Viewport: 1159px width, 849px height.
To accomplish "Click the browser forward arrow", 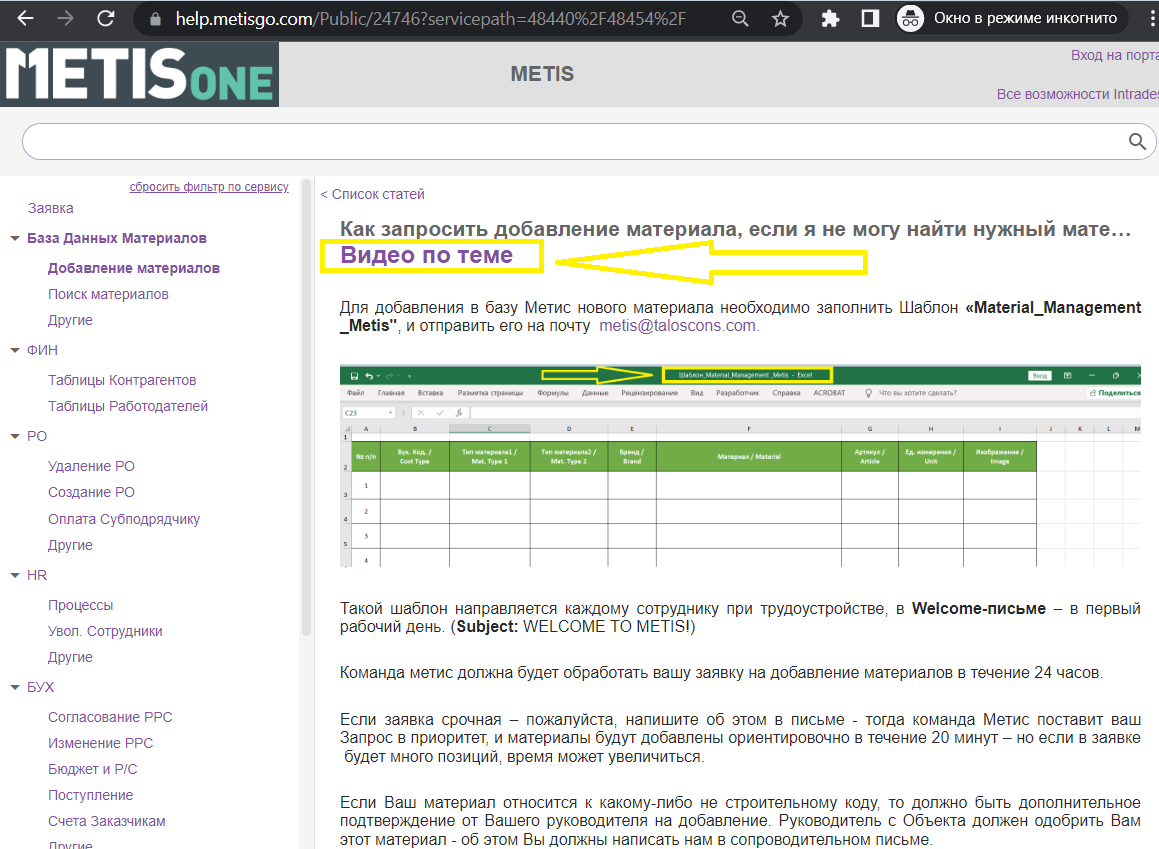I will point(66,18).
